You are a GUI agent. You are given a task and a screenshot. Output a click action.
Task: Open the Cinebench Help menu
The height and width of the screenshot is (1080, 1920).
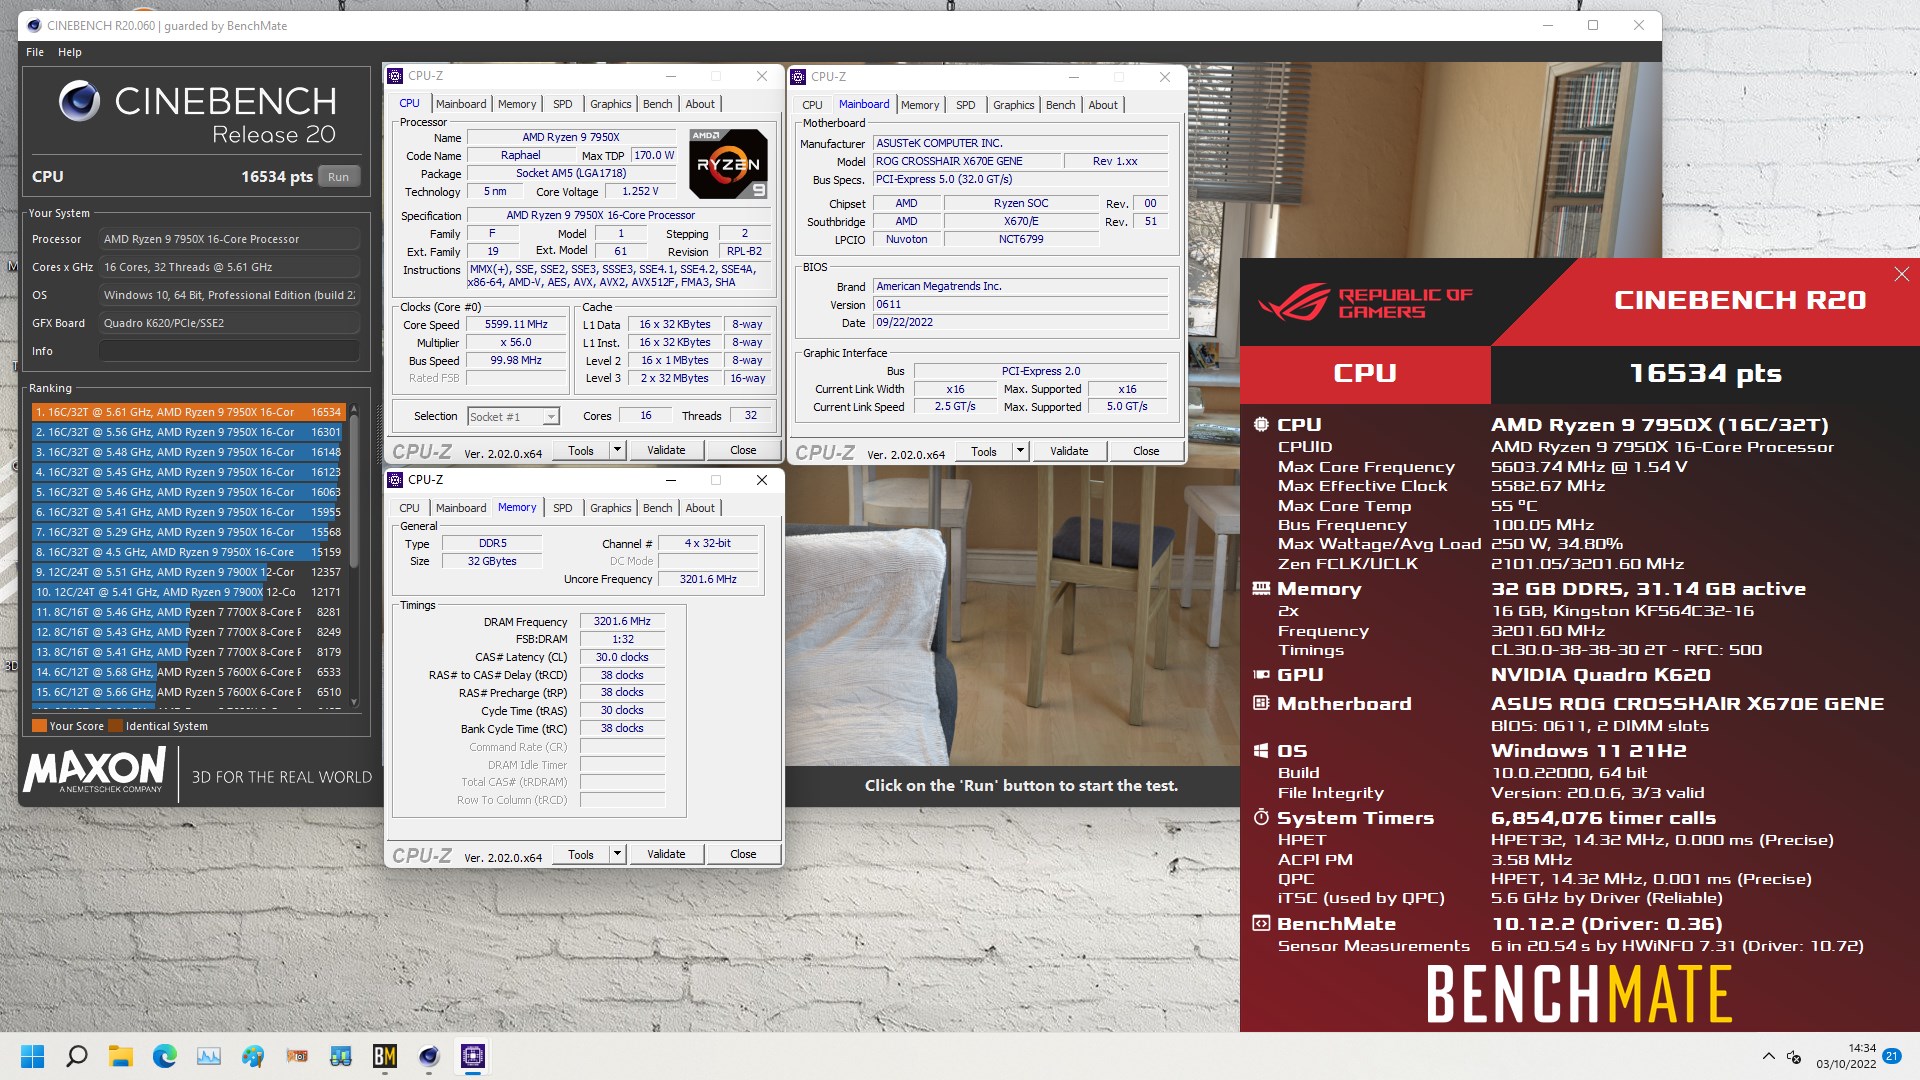click(x=70, y=52)
